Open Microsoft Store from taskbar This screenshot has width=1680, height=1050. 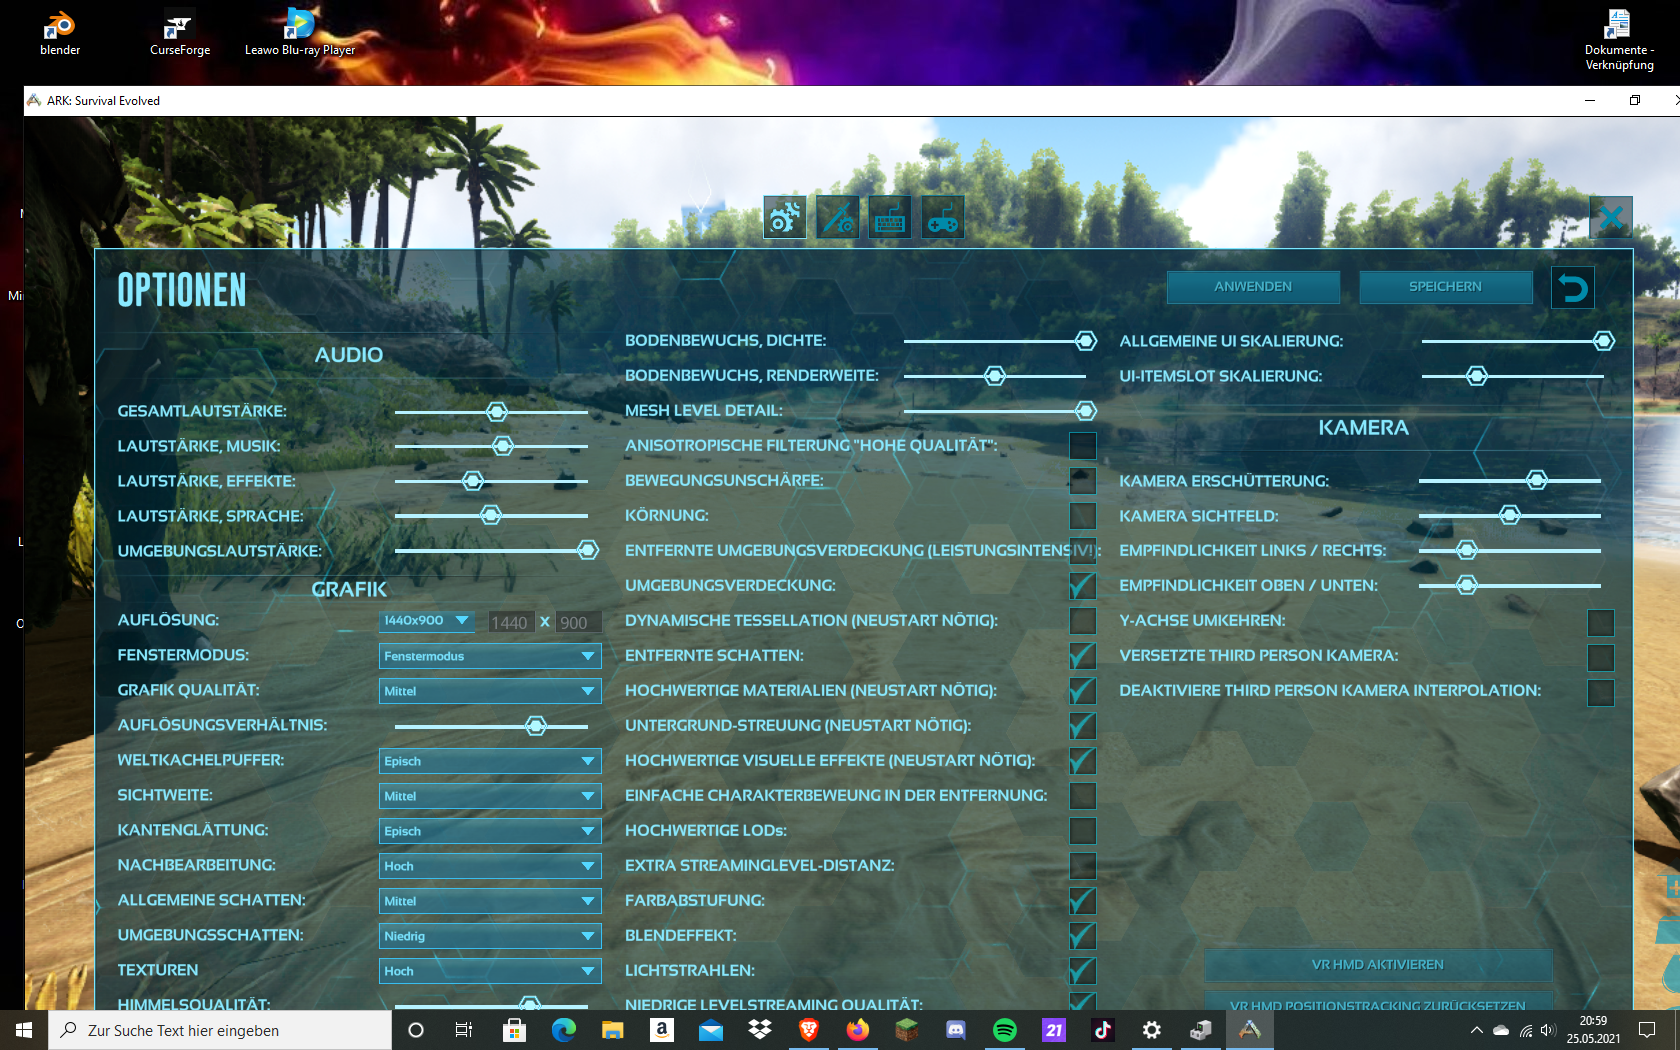[514, 1030]
